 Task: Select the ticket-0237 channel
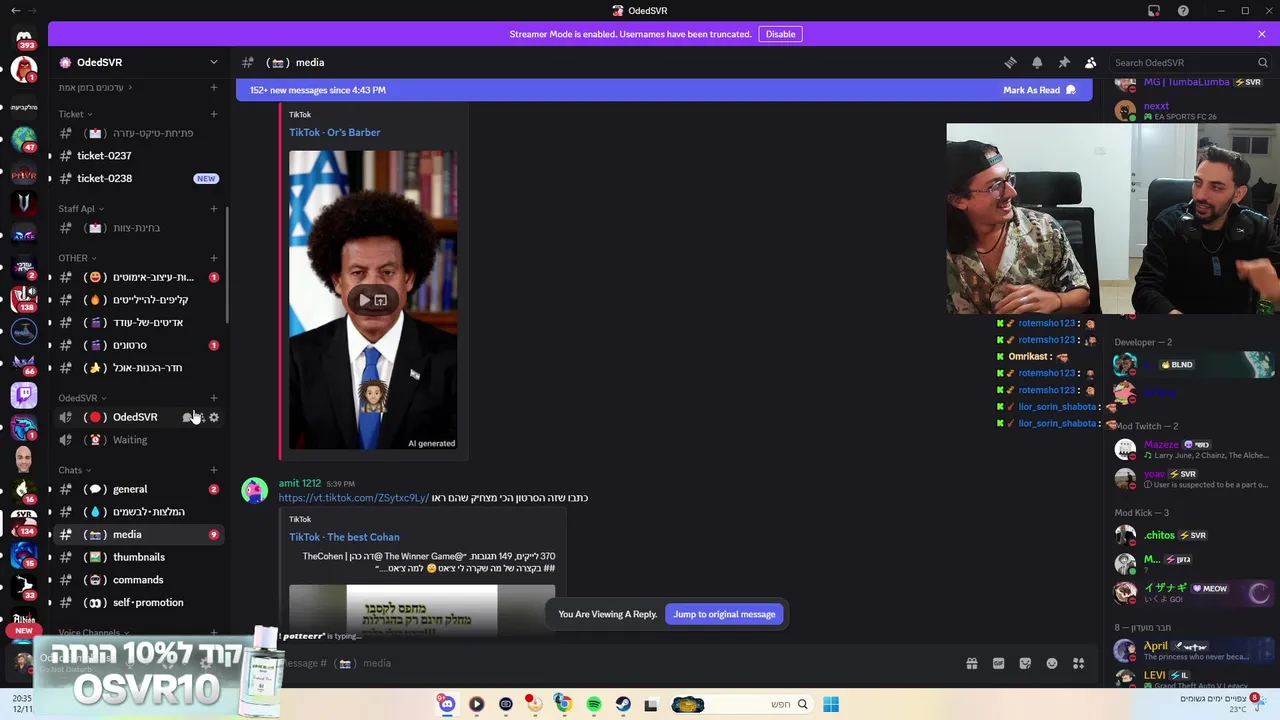tap(138, 156)
